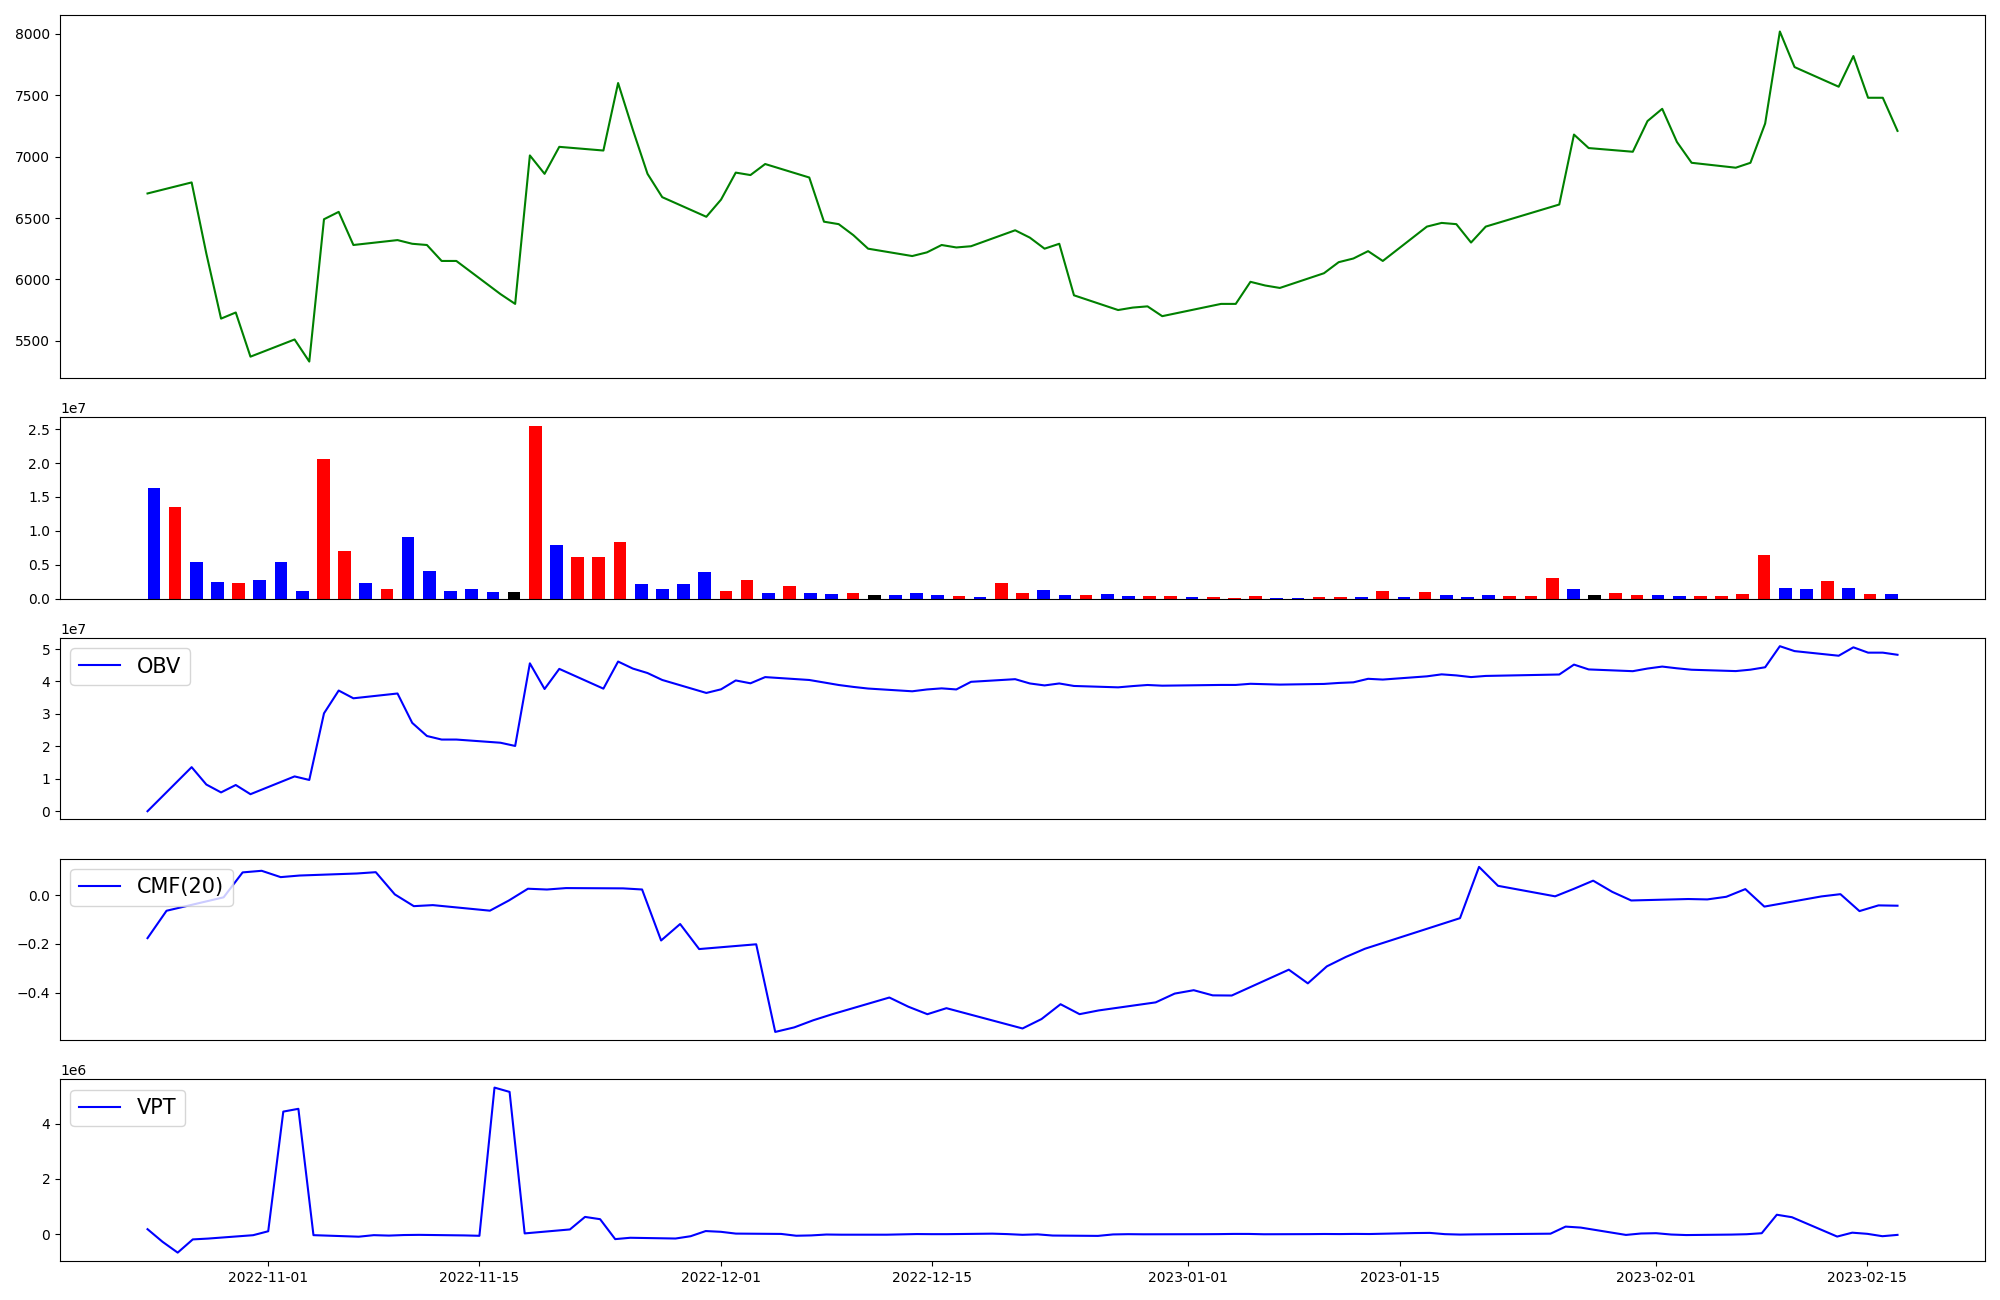Screen dimensions: 2000x1300
Task: Click the tallest red volume bar
Action: (x=535, y=512)
